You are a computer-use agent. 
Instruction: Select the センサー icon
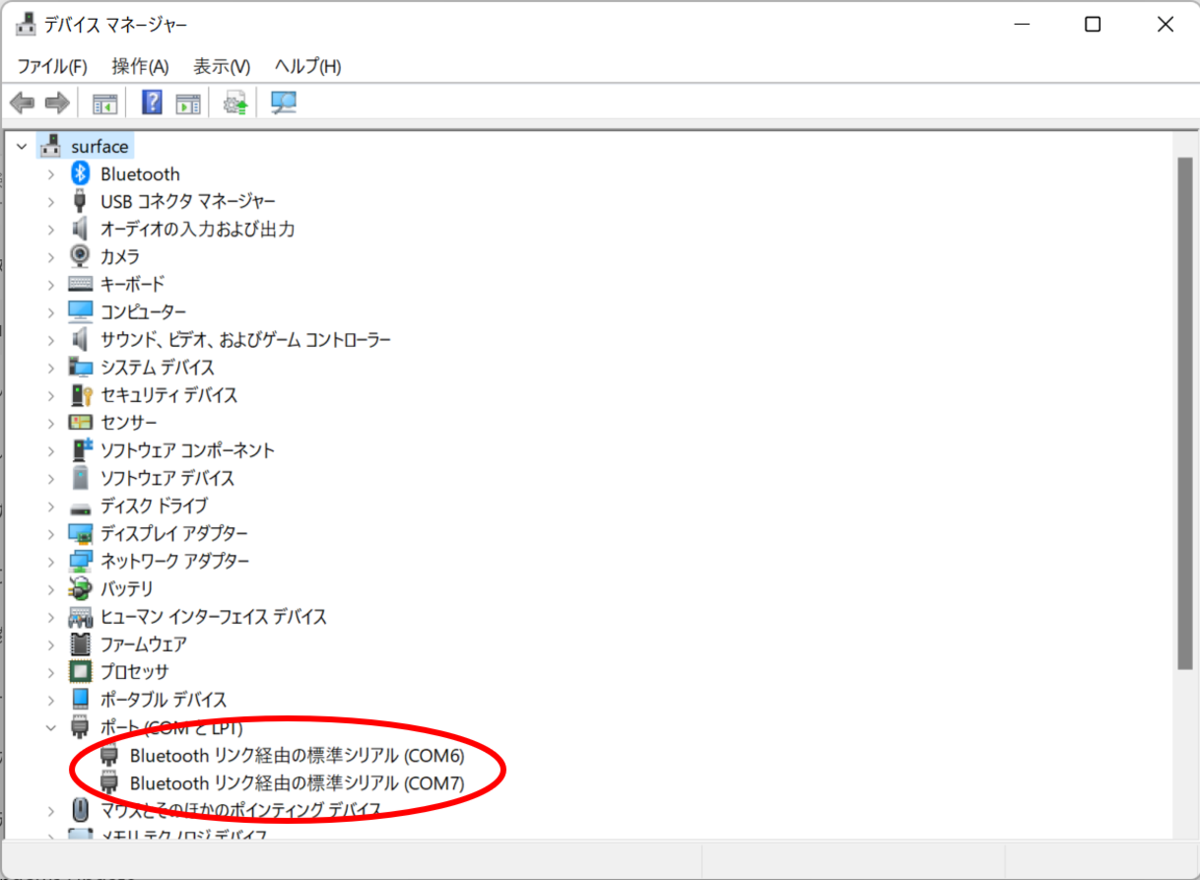click(81, 422)
